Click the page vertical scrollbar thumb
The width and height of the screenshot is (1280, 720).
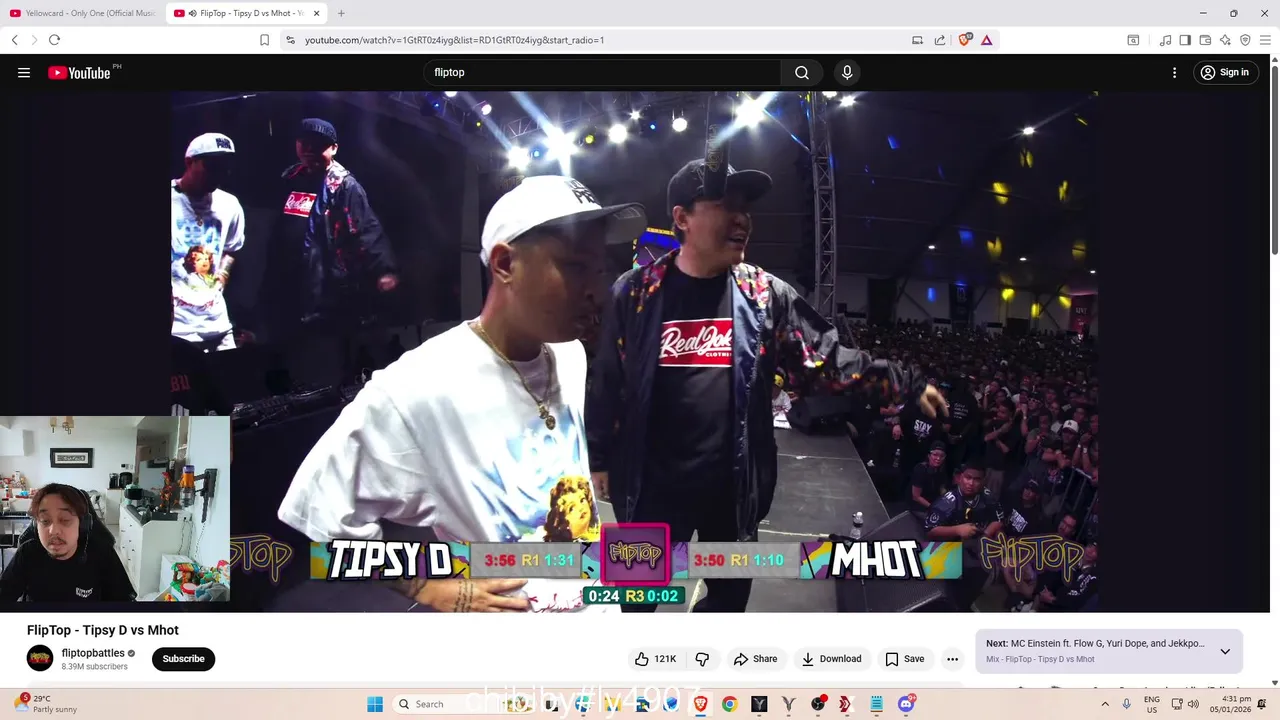coord(1274,160)
